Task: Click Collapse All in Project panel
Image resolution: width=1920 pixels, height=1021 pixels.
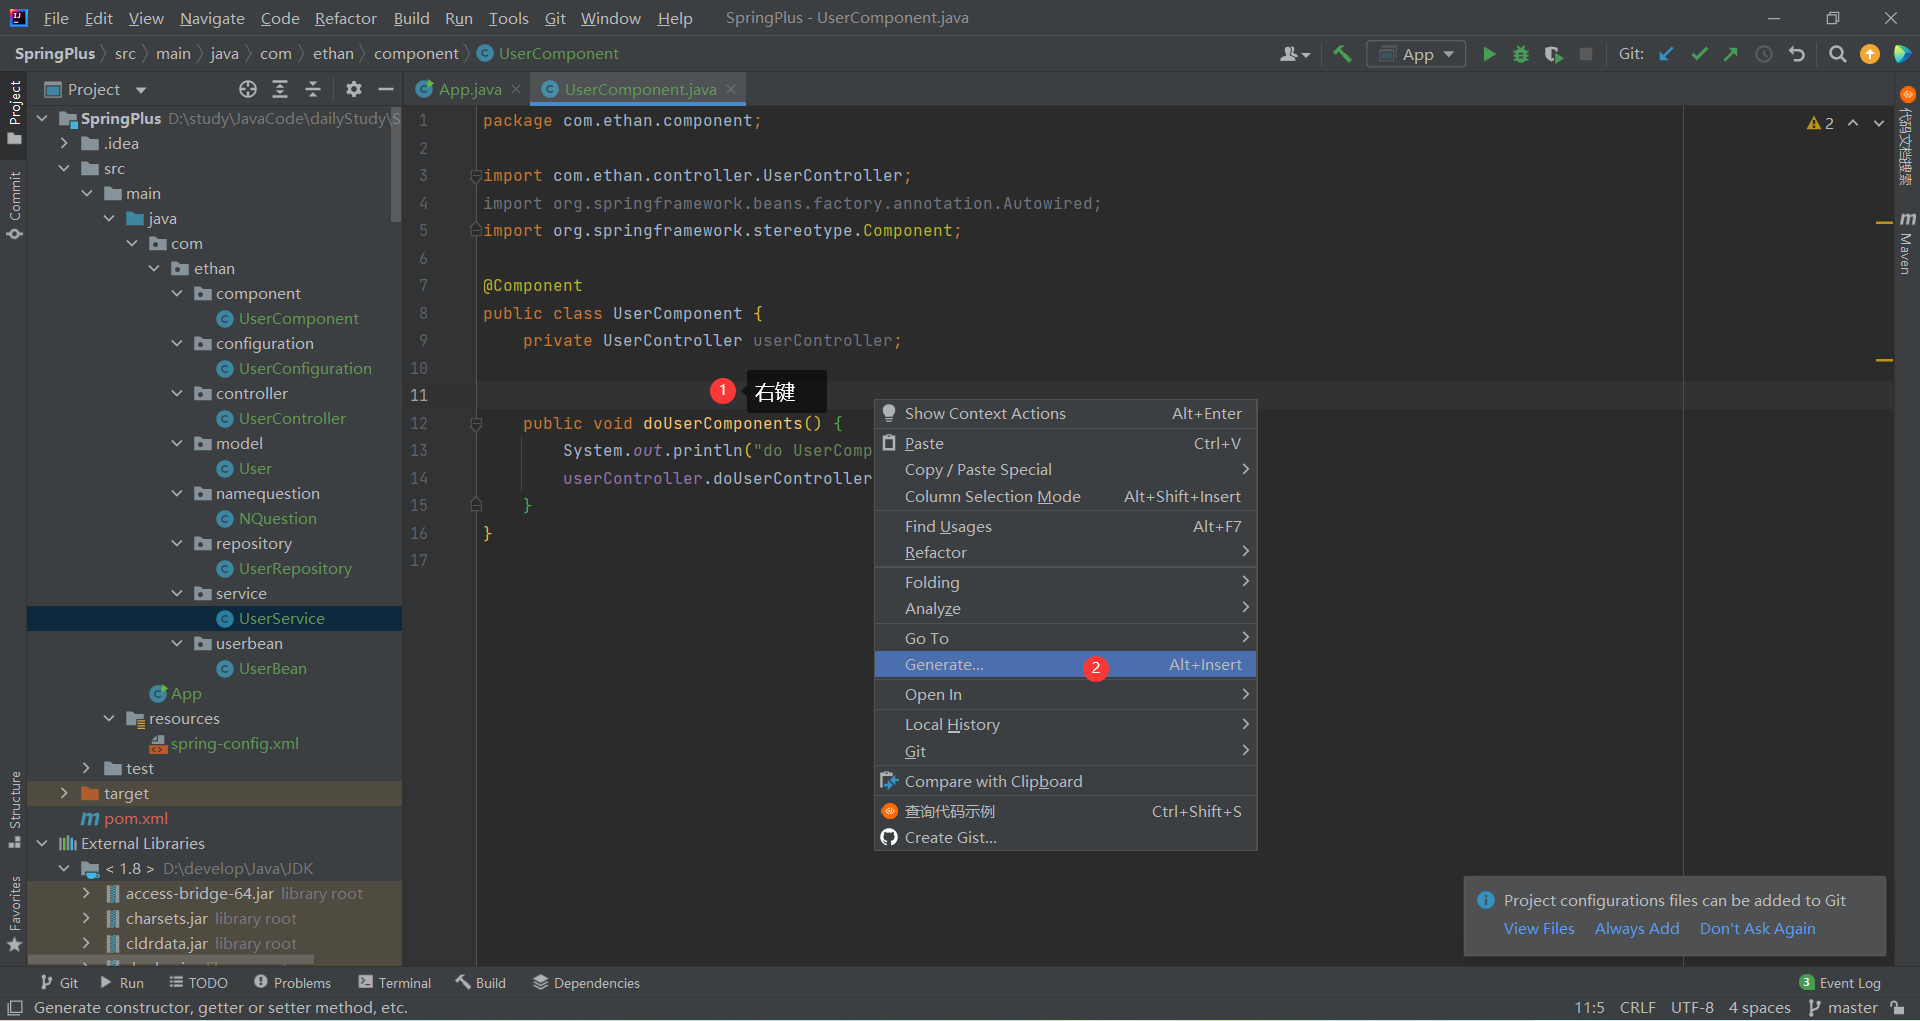Action: pyautogui.click(x=313, y=89)
